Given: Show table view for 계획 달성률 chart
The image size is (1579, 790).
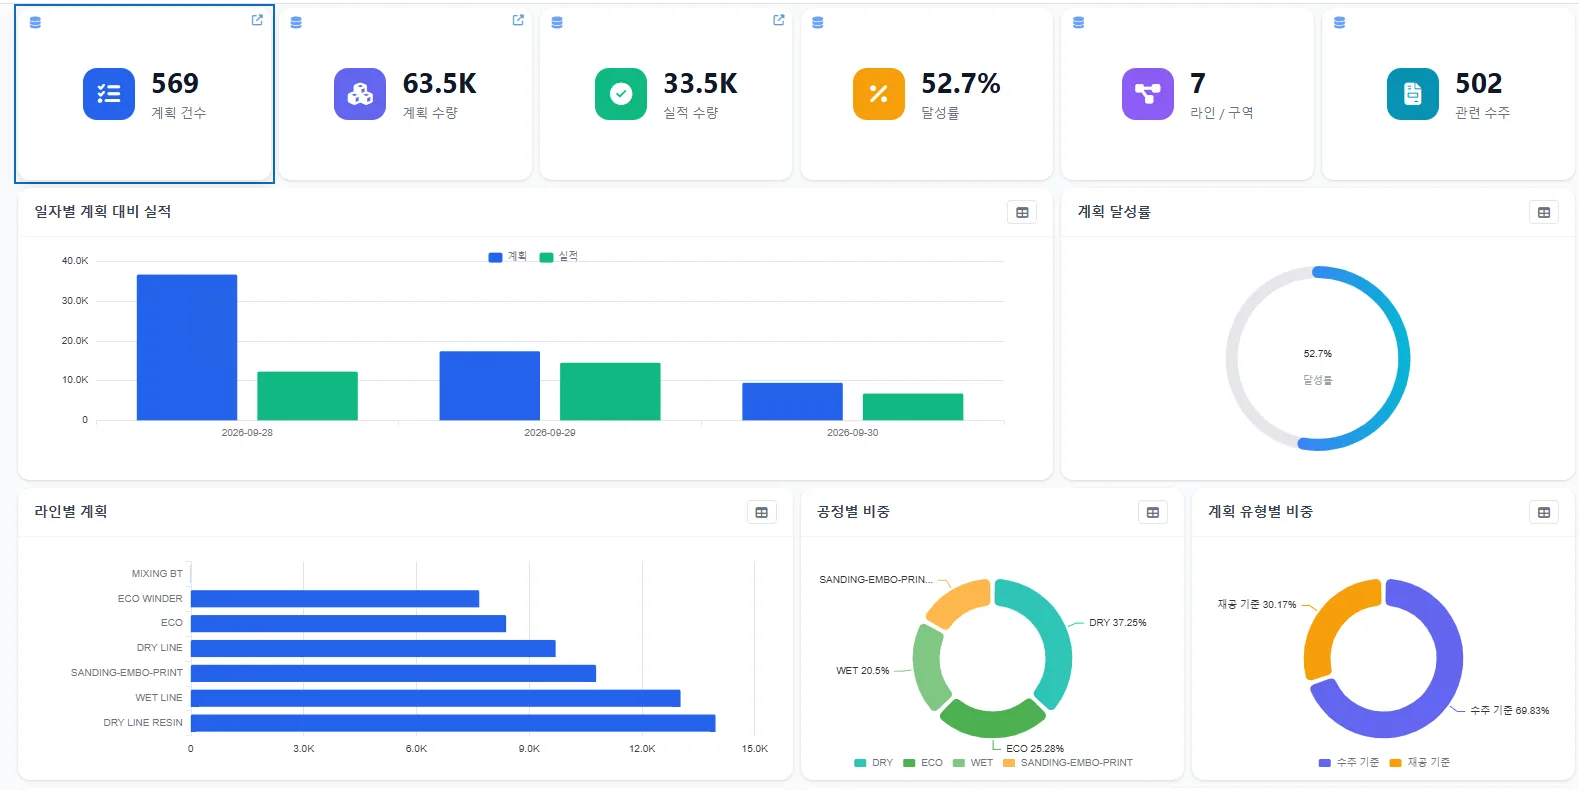Looking at the screenshot, I should pyautogui.click(x=1544, y=212).
